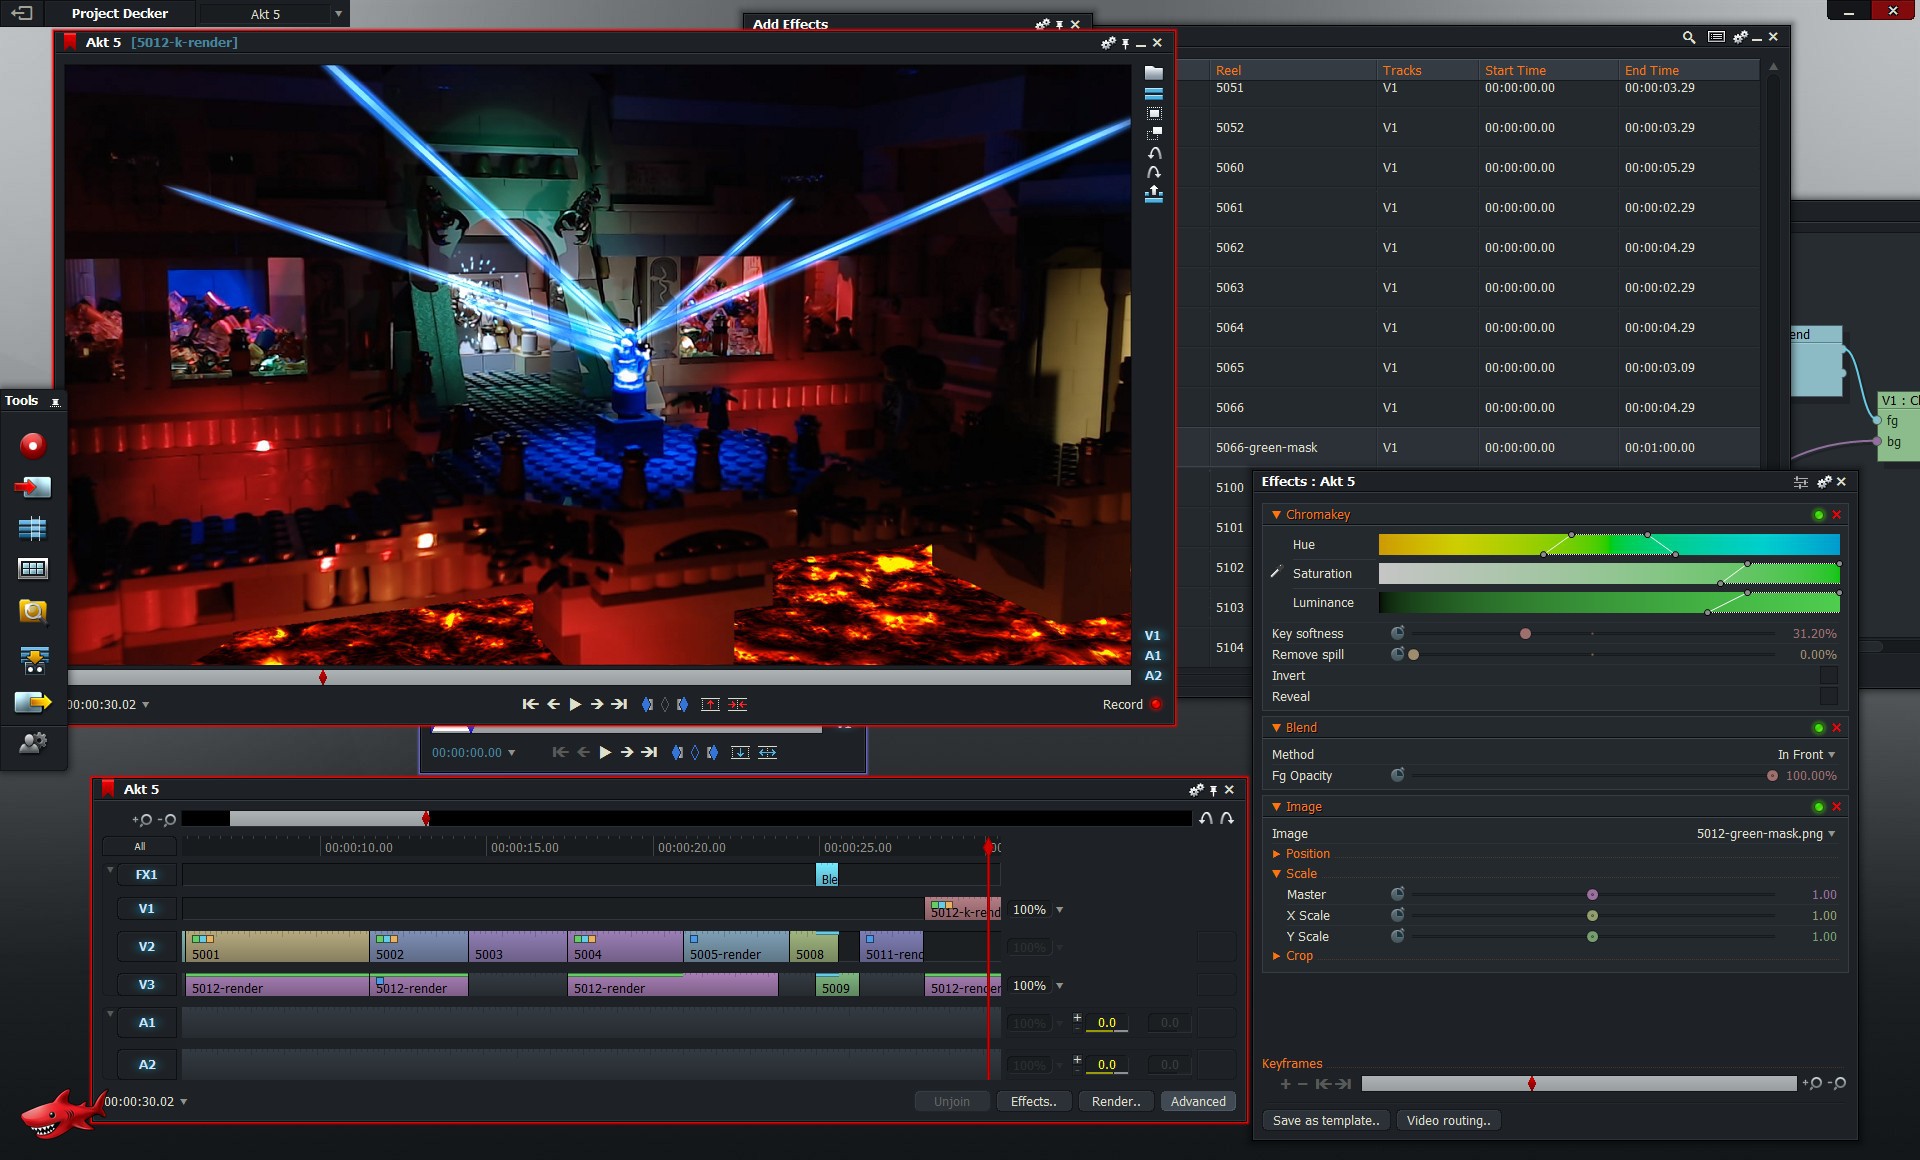Open the folder icon beside the Akt 5 viewer
Image resolution: width=1920 pixels, height=1160 pixels.
[1154, 73]
